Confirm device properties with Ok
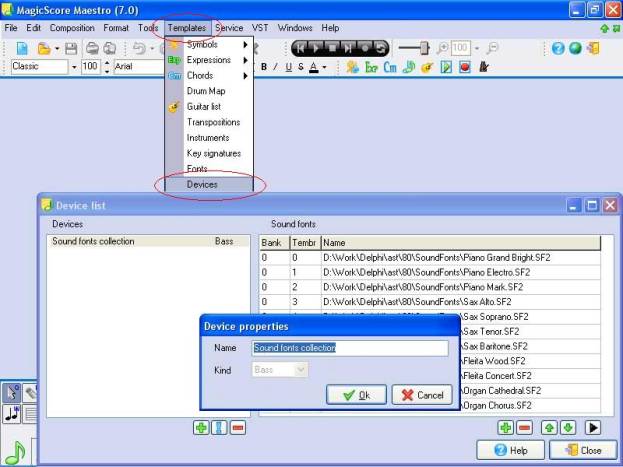 pyautogui.click(x=356, y=395)
